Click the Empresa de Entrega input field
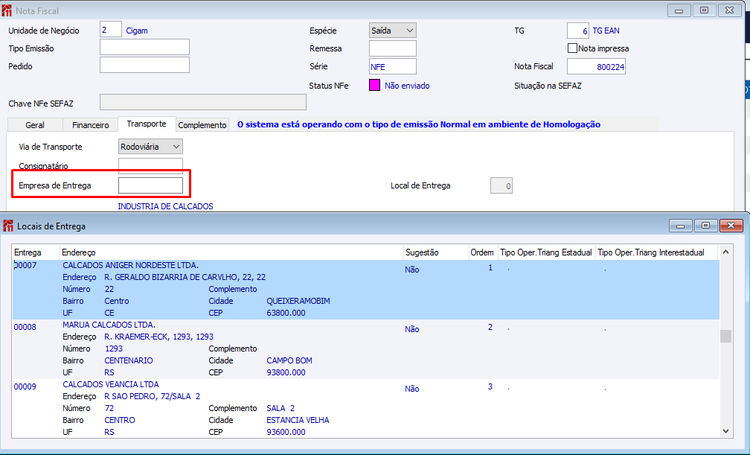 tap(150, 185)
